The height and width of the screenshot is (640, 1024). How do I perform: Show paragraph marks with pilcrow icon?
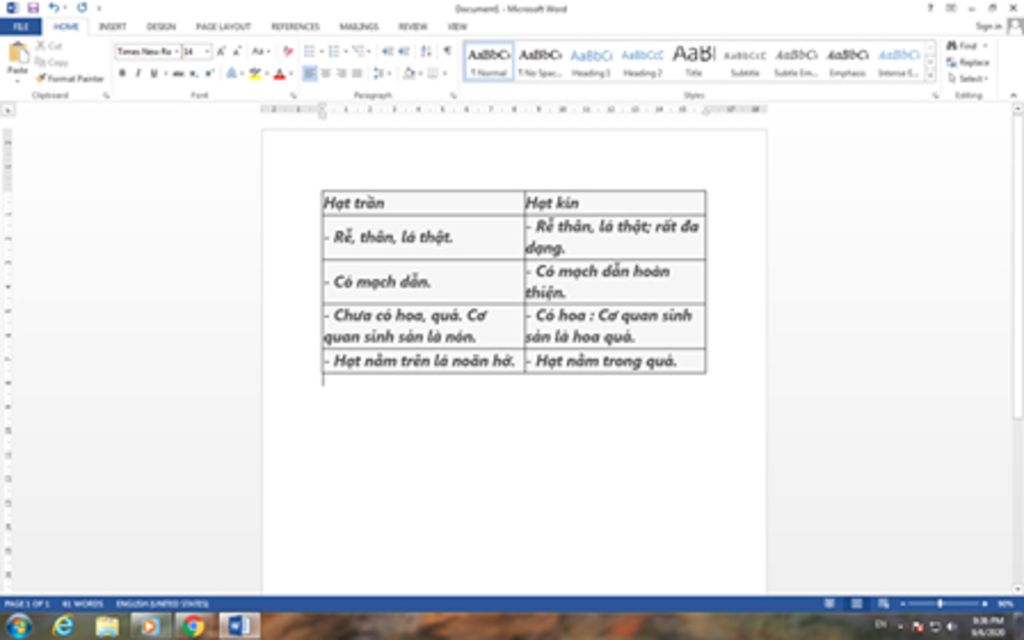[447, 51]
